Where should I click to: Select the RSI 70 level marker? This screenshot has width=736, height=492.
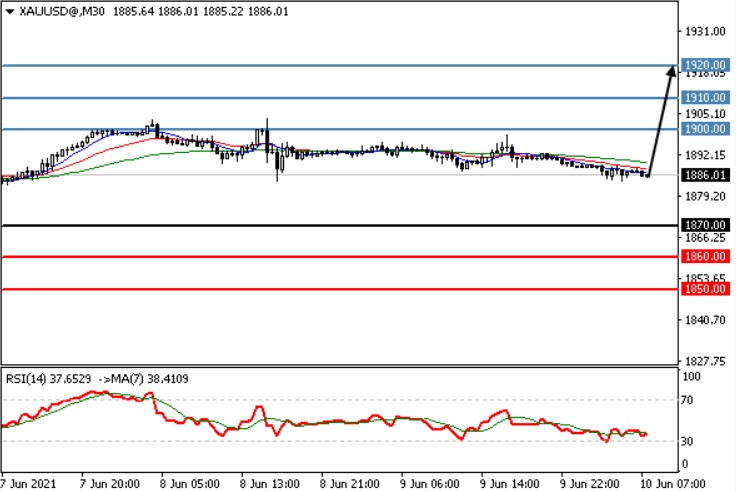coord(687,400)
